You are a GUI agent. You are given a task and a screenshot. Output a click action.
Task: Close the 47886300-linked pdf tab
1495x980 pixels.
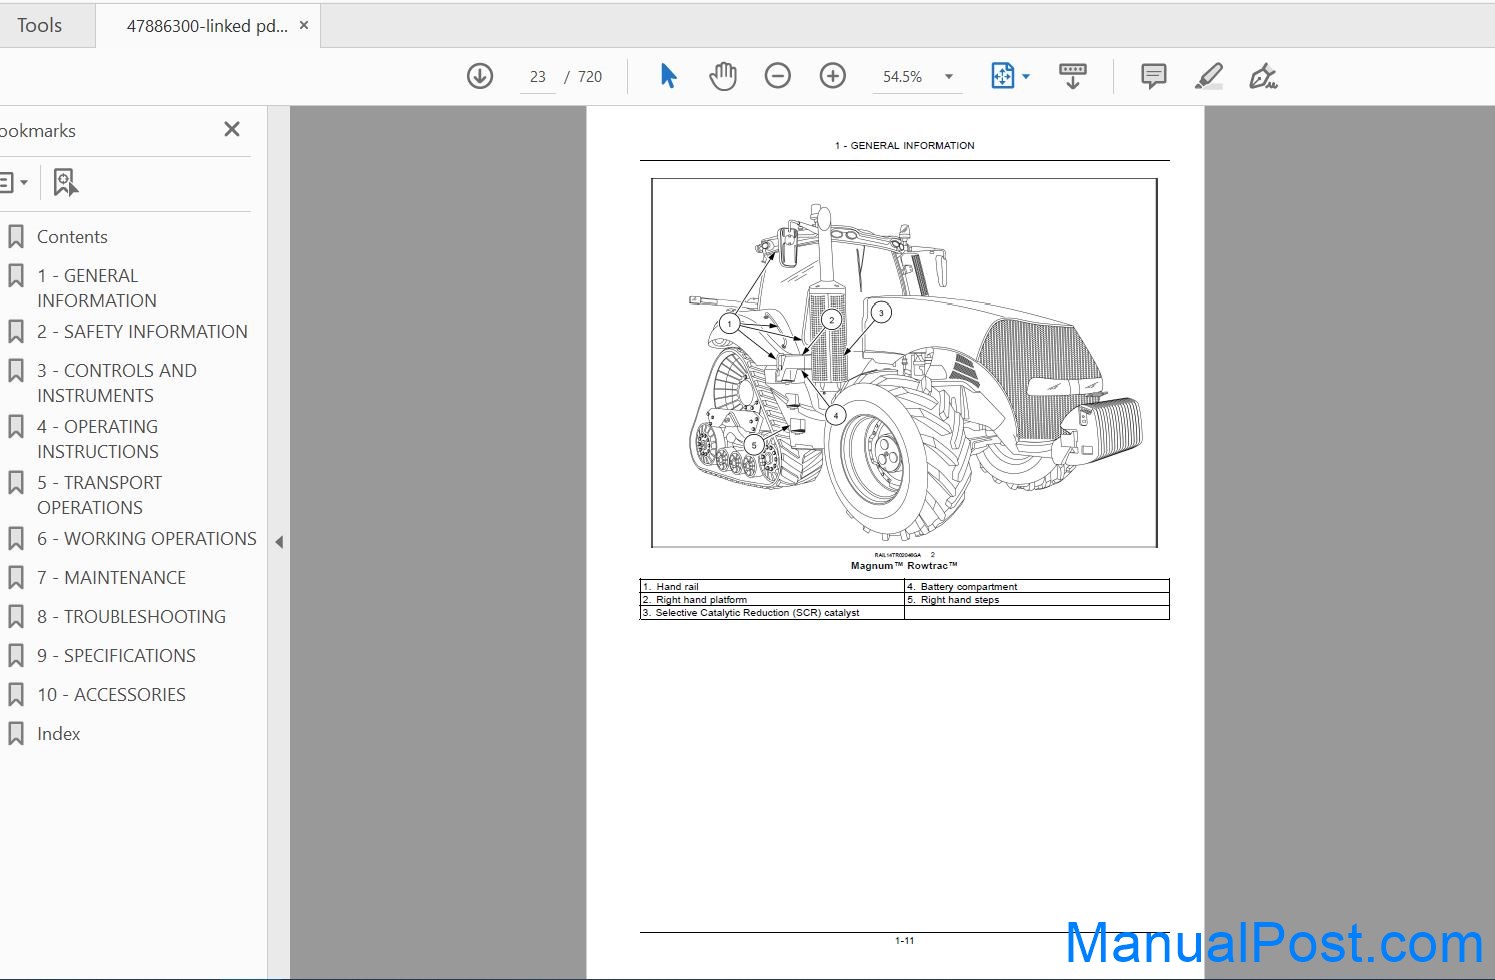pyautogui.click(x=304, y=25)
